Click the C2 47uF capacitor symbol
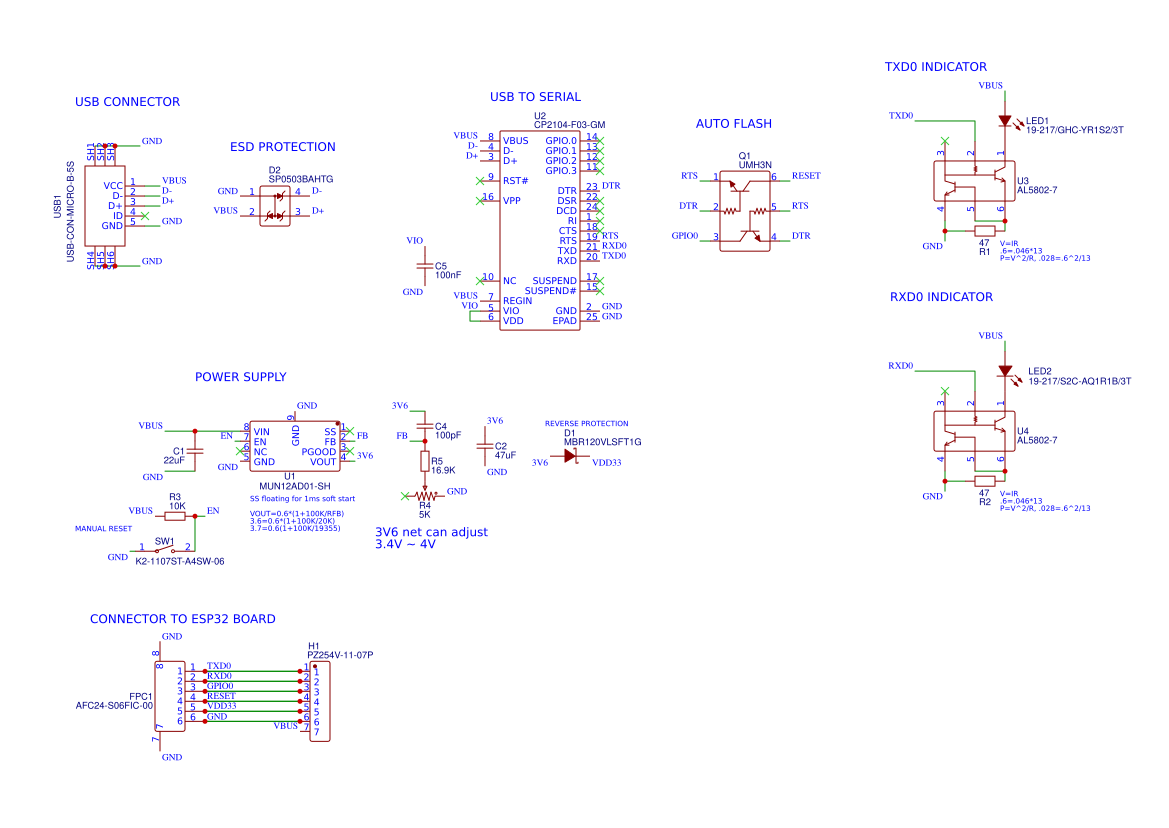 tap(485, 446)
